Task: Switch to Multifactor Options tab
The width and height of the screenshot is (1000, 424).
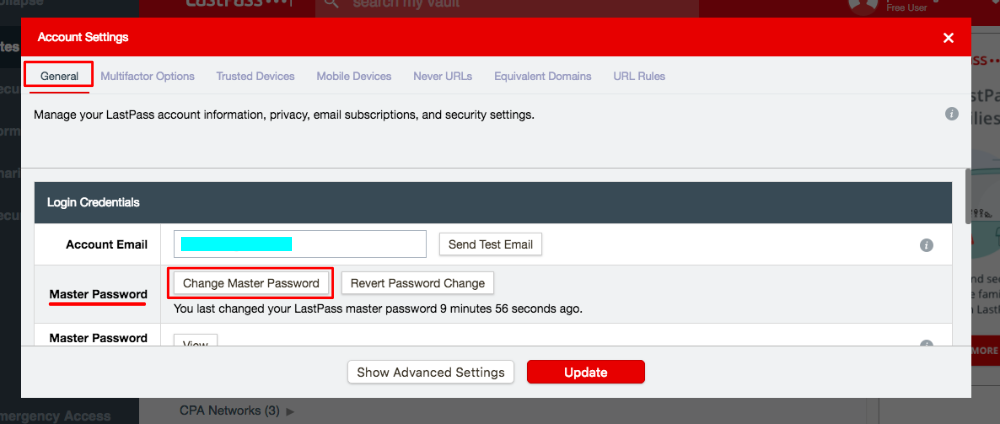Action: click(147, 76)
